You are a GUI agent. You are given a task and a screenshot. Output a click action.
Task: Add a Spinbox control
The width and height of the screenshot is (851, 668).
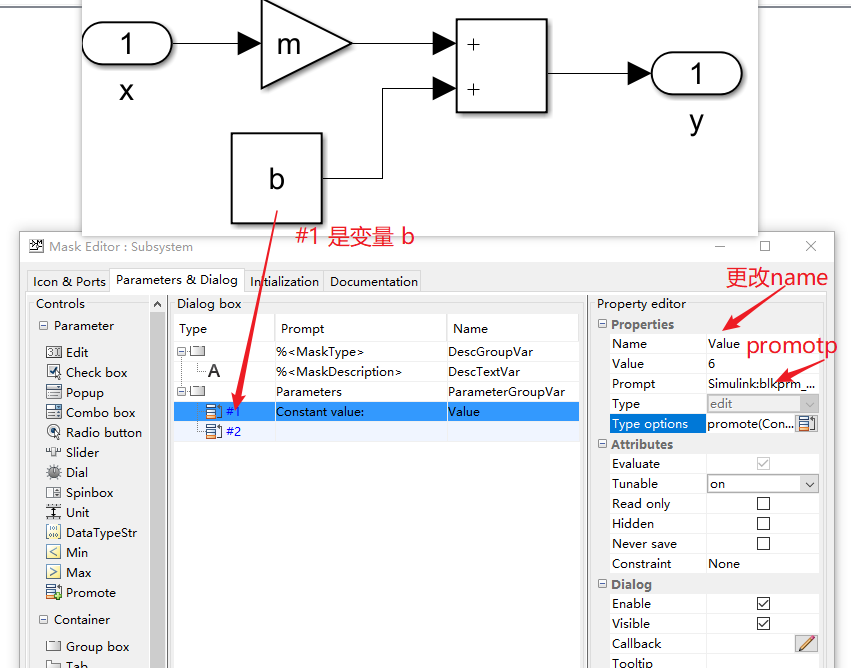(80, 493)
